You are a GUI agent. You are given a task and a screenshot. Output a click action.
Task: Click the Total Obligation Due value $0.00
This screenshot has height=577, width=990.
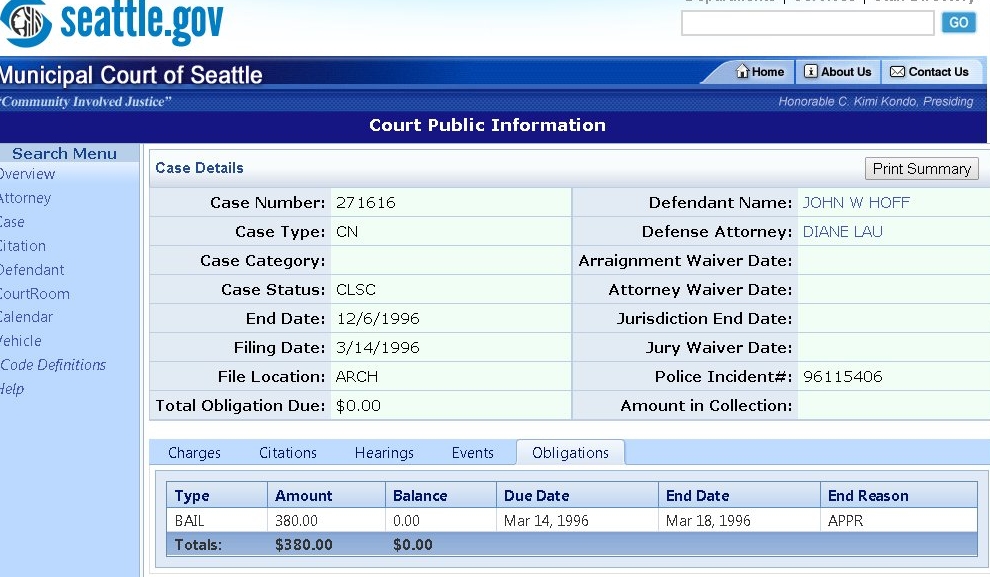tap(358, 406)
